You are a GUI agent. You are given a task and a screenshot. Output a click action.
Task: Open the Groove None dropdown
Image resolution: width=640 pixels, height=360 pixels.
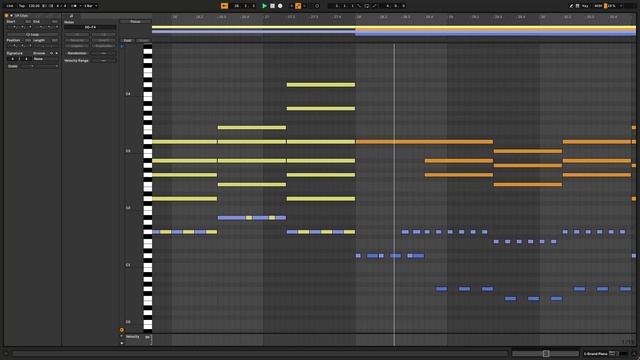(x=45, y=59)
